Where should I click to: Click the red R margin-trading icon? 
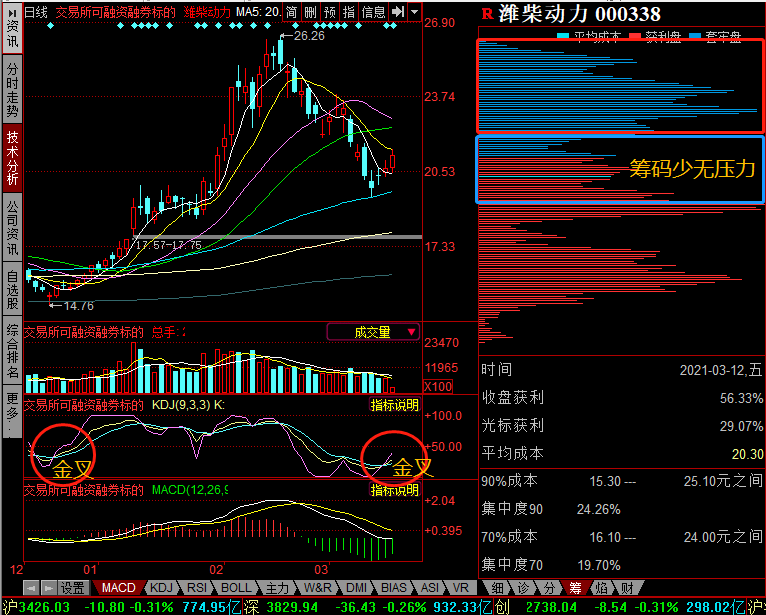487,15
